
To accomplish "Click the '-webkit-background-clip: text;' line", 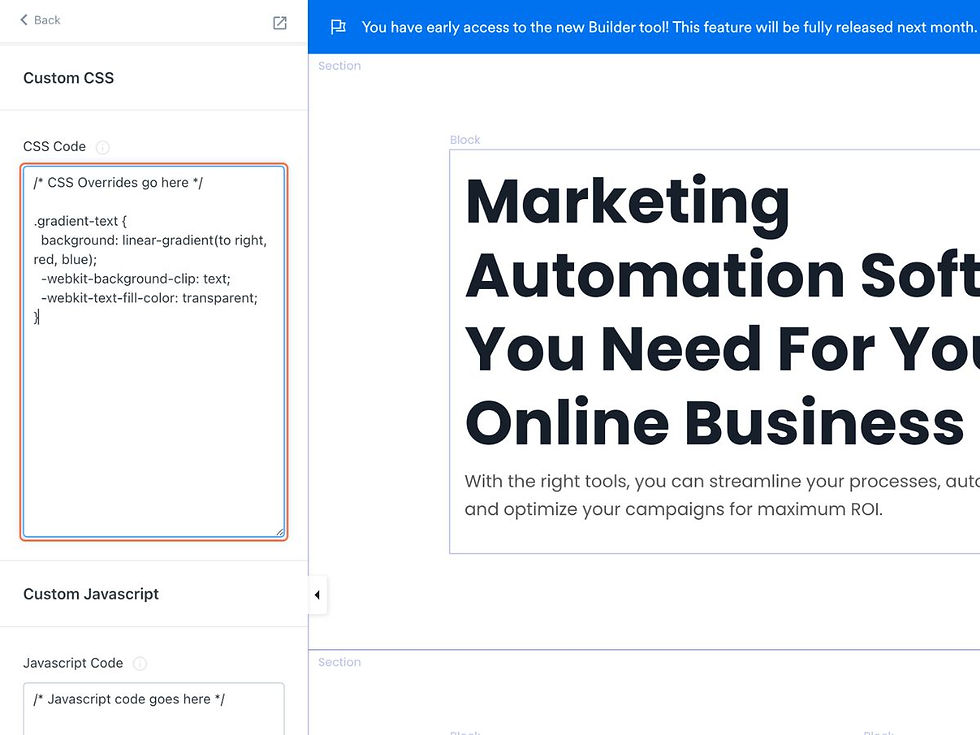I will pos(136,279).
